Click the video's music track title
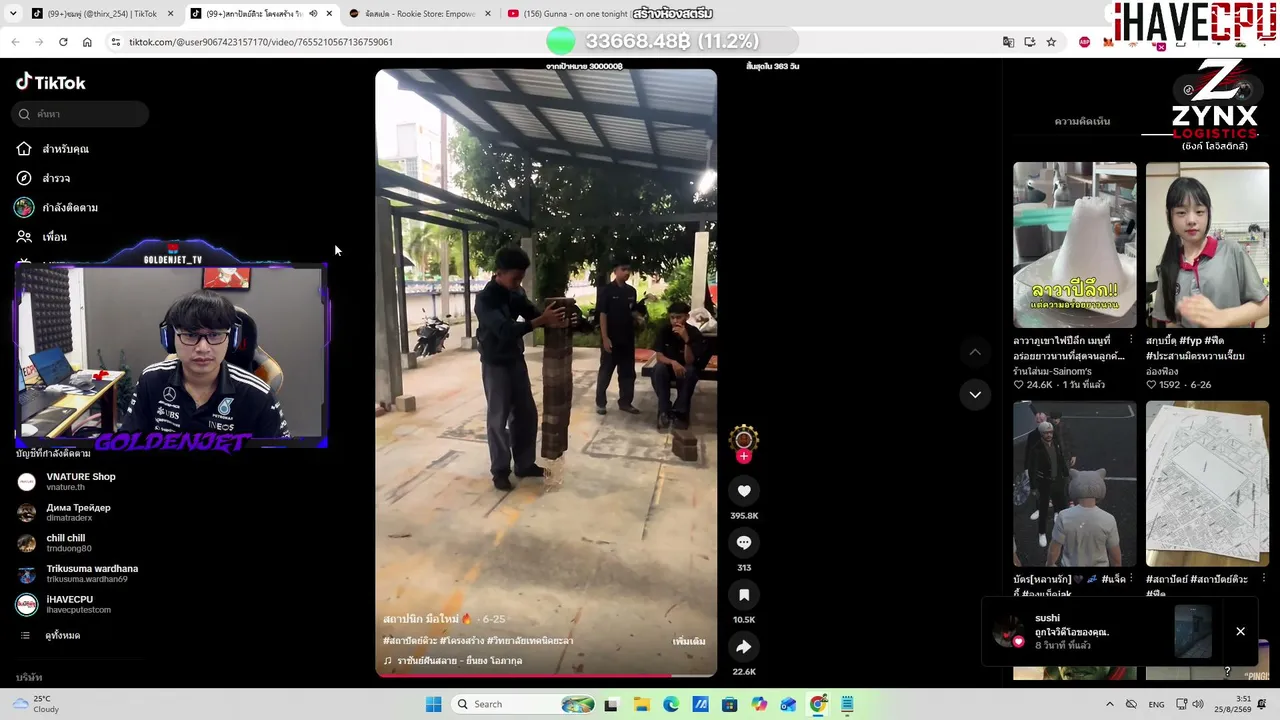This screenshot has height=720, width=1280. click(459, 661)
